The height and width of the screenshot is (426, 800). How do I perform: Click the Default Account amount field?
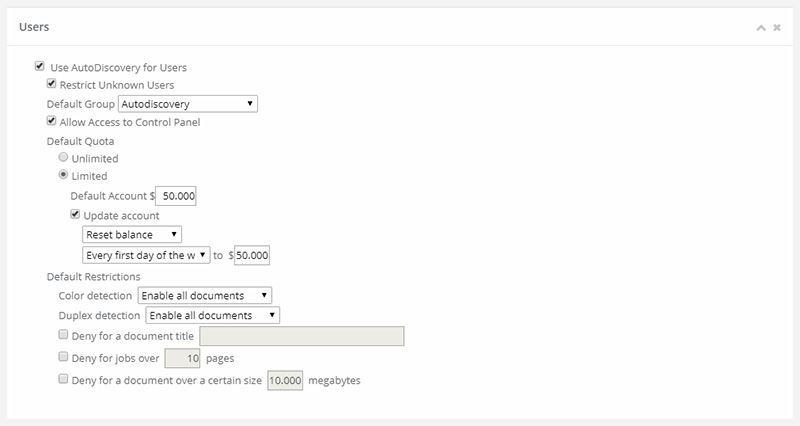click(x=177, y=197)
